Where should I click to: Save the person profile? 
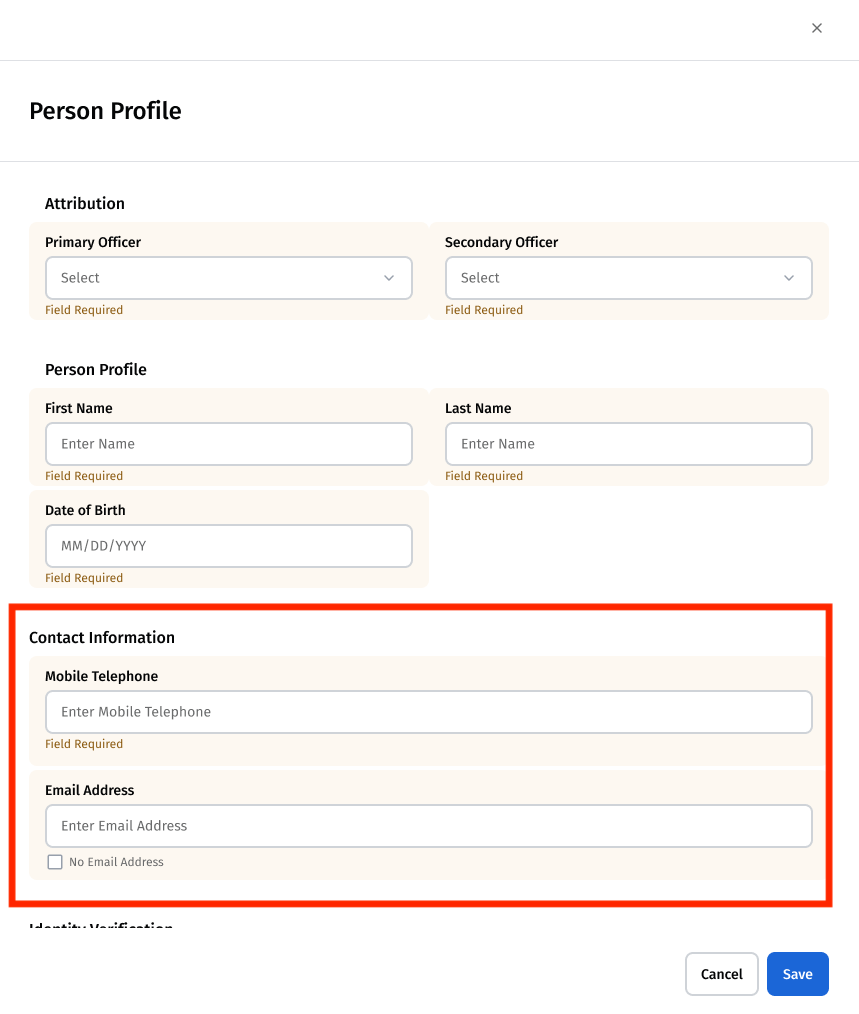click(x=797, y=974)
